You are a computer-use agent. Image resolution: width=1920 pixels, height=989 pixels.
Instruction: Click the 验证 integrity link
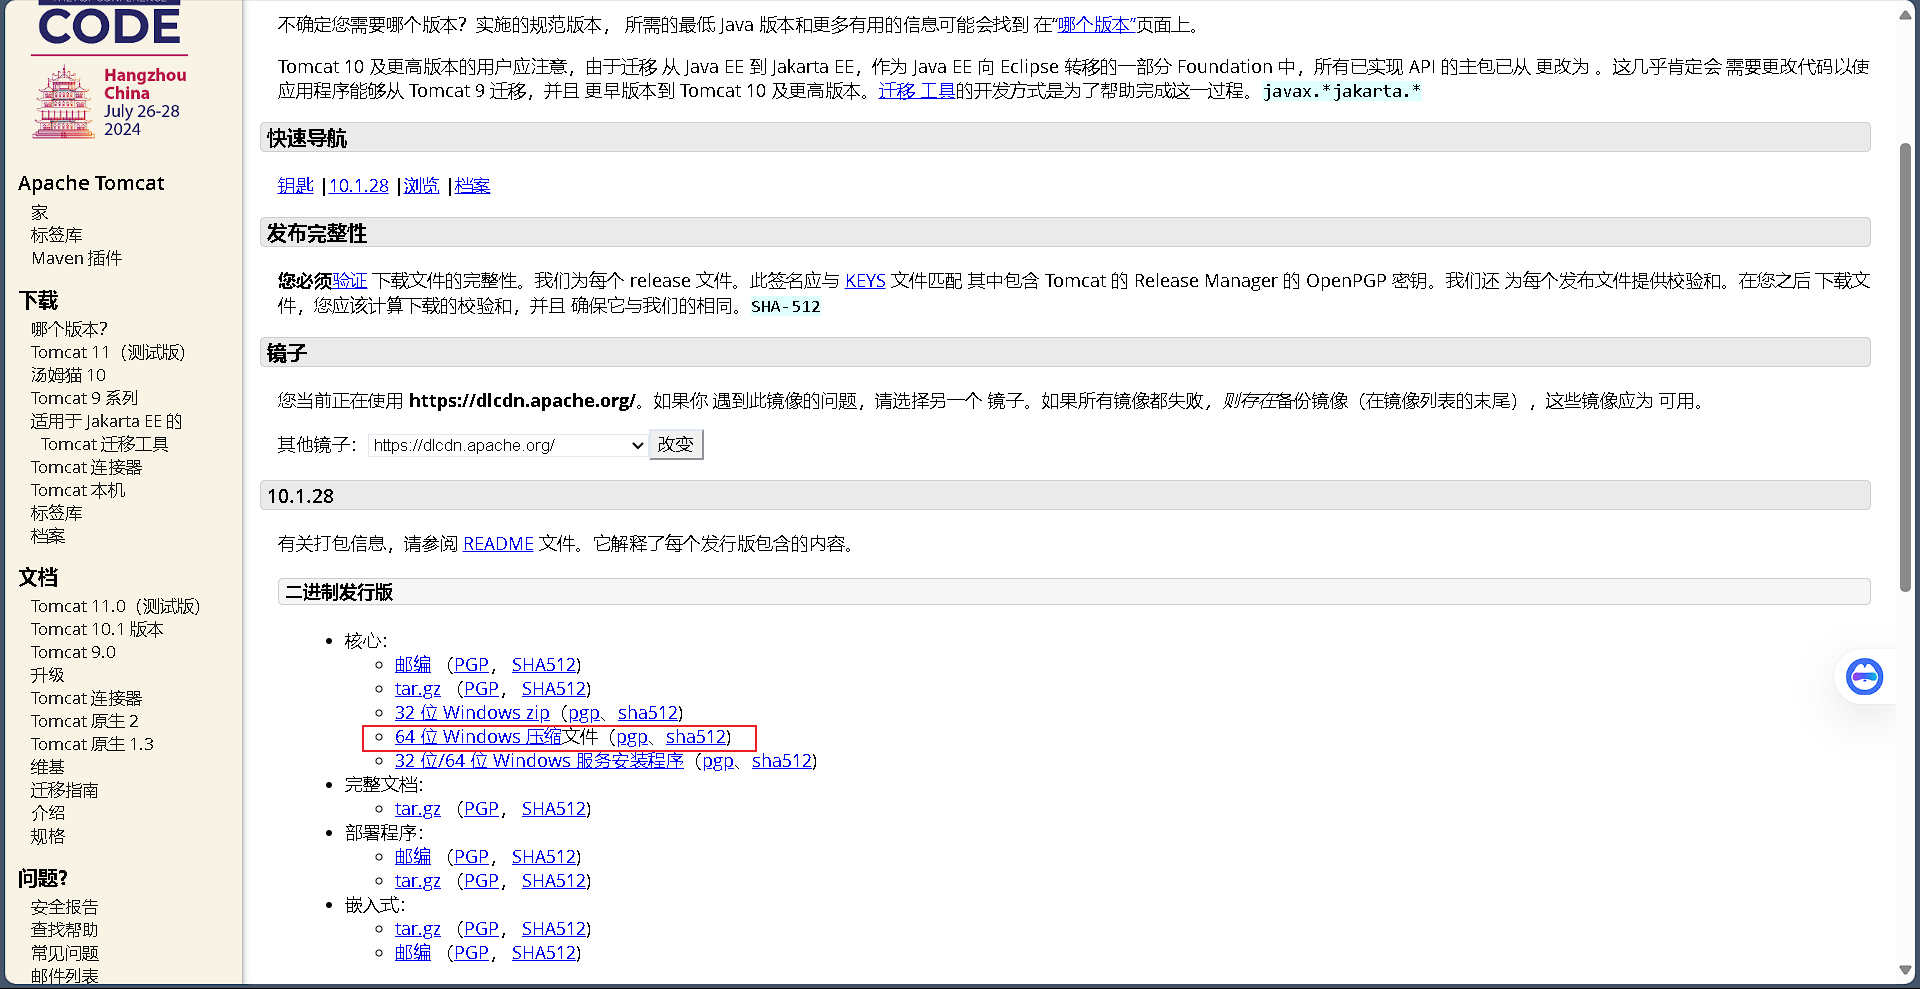(350, 281)
